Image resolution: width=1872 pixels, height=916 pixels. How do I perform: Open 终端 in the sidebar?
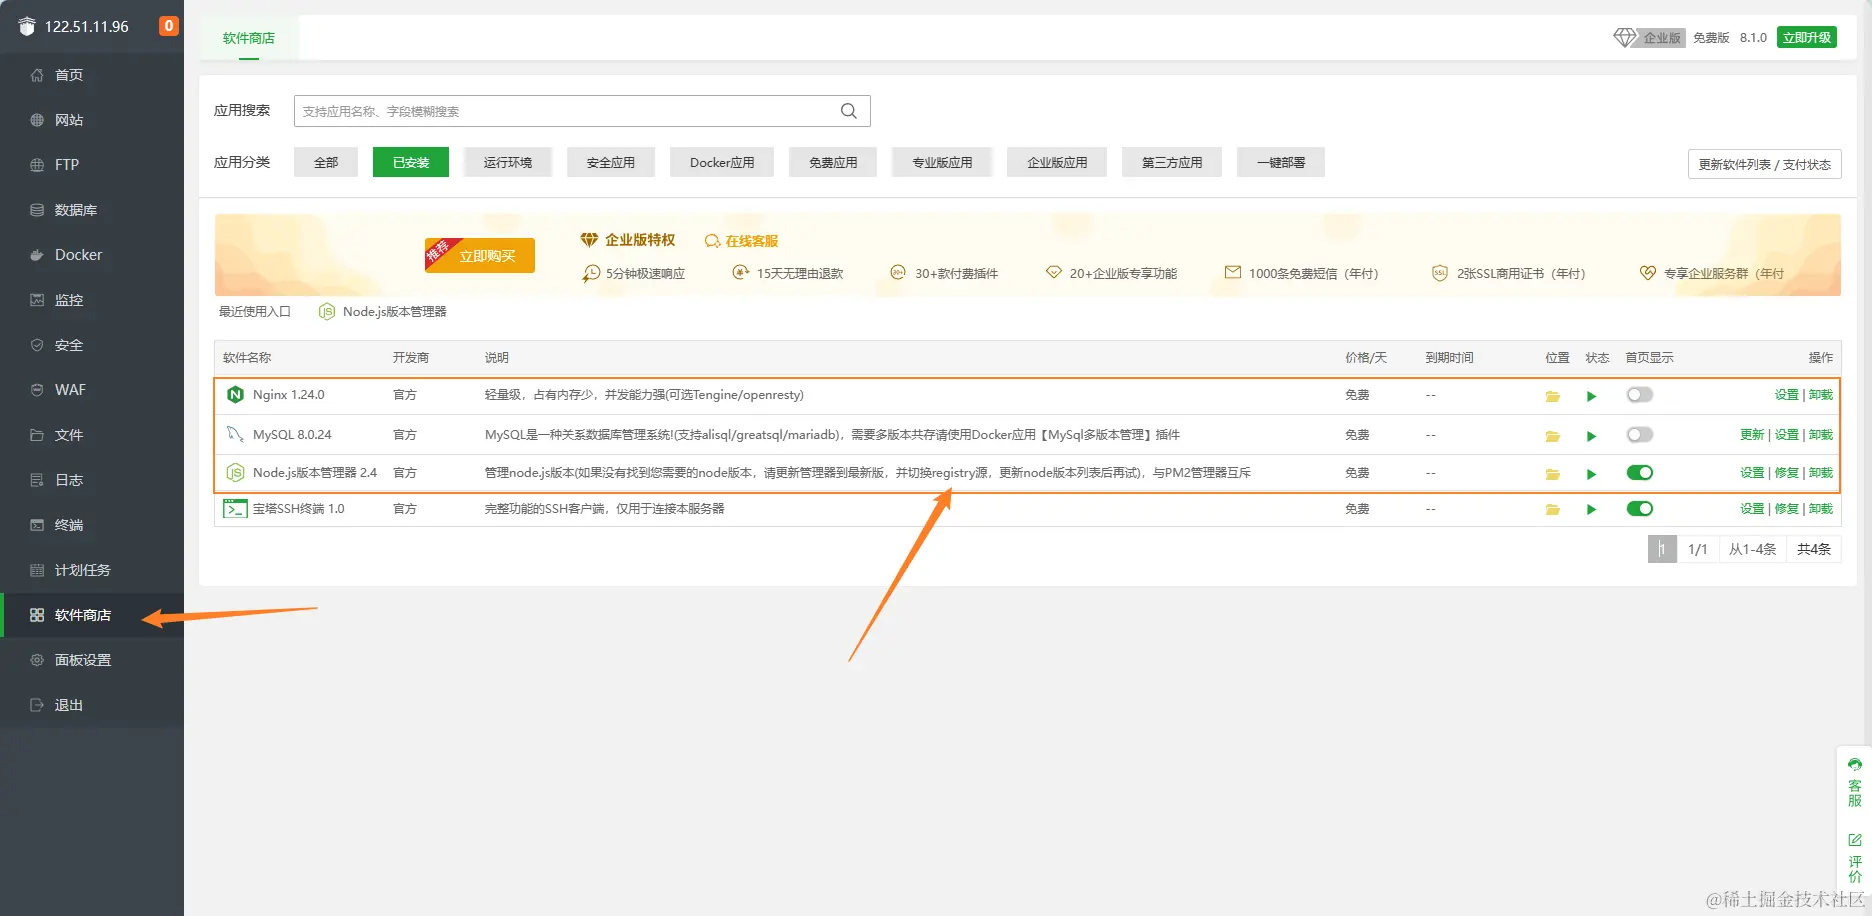(x=92, y=525)
